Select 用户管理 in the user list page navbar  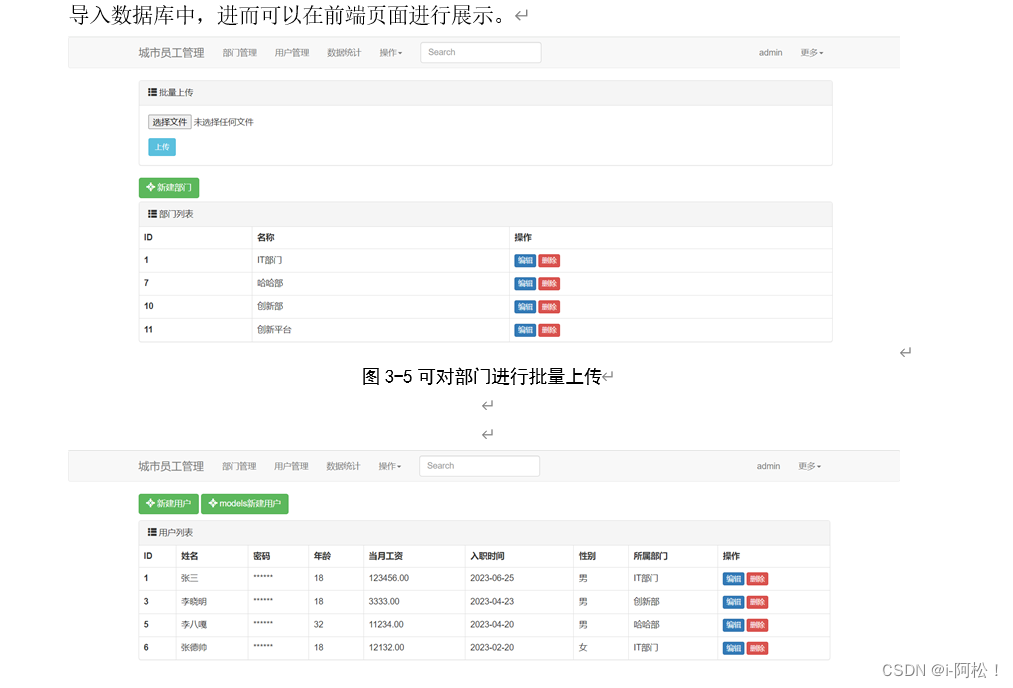click(291, 466)
